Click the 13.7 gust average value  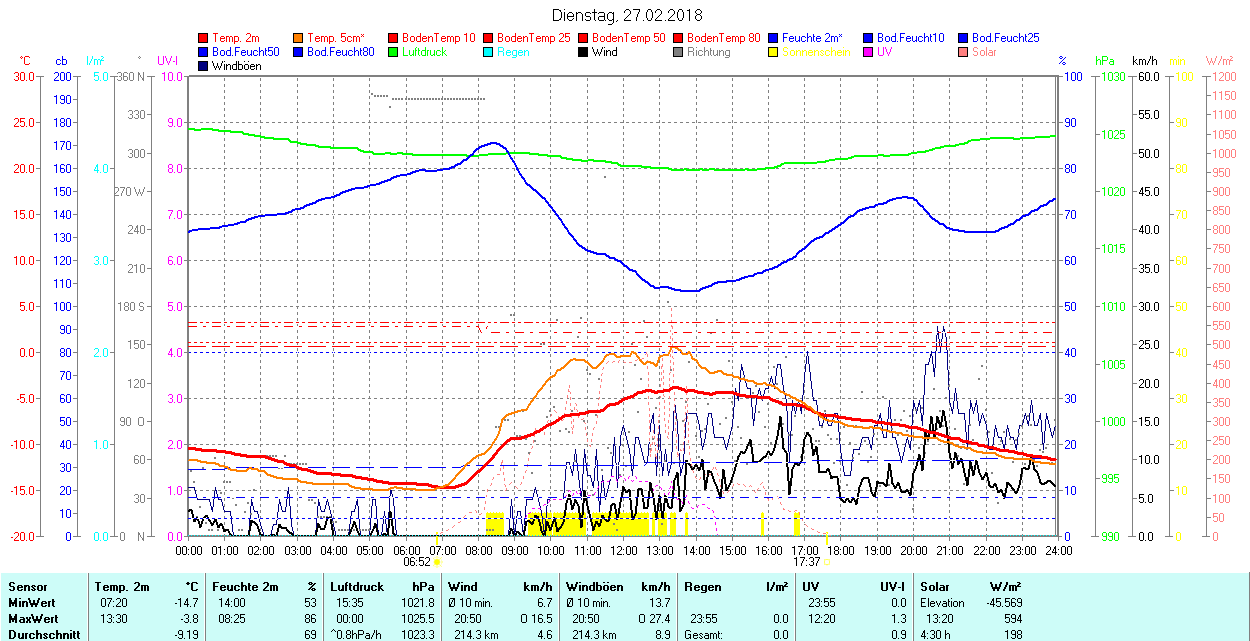pyautogui.click(x=658, y=603)
